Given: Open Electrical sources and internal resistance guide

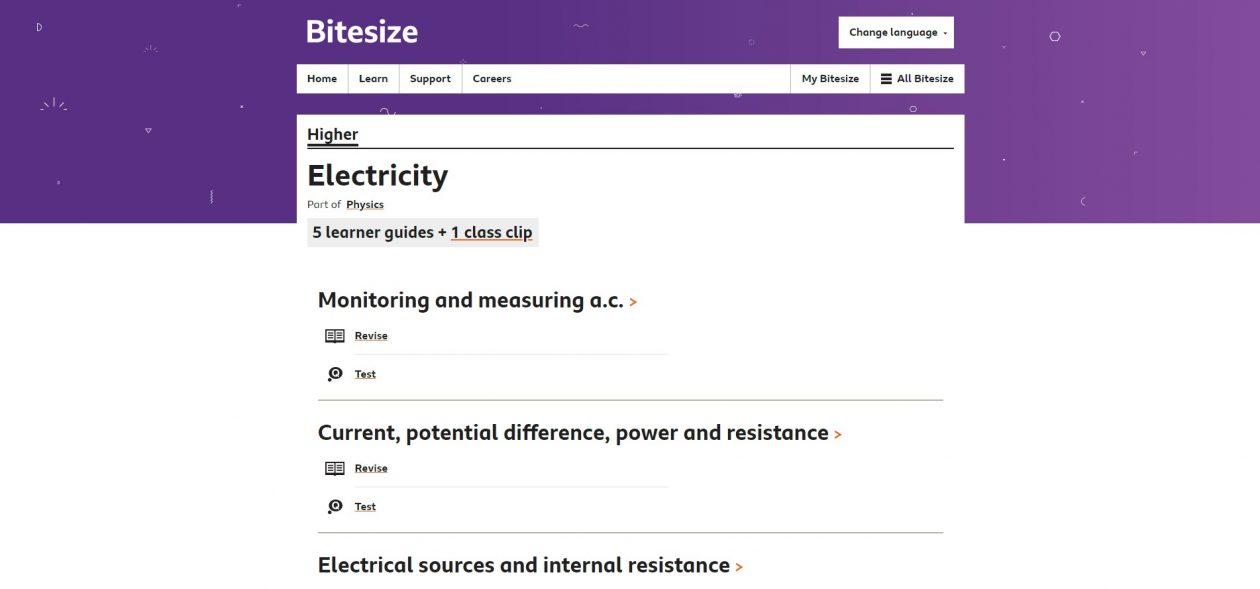Looking at the screenshot, I should (x=523, y=566).
